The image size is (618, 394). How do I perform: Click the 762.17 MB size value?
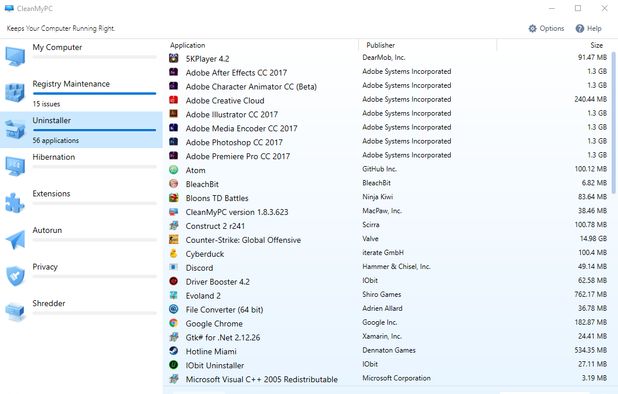pyautogui.click(x=590, y=294)
